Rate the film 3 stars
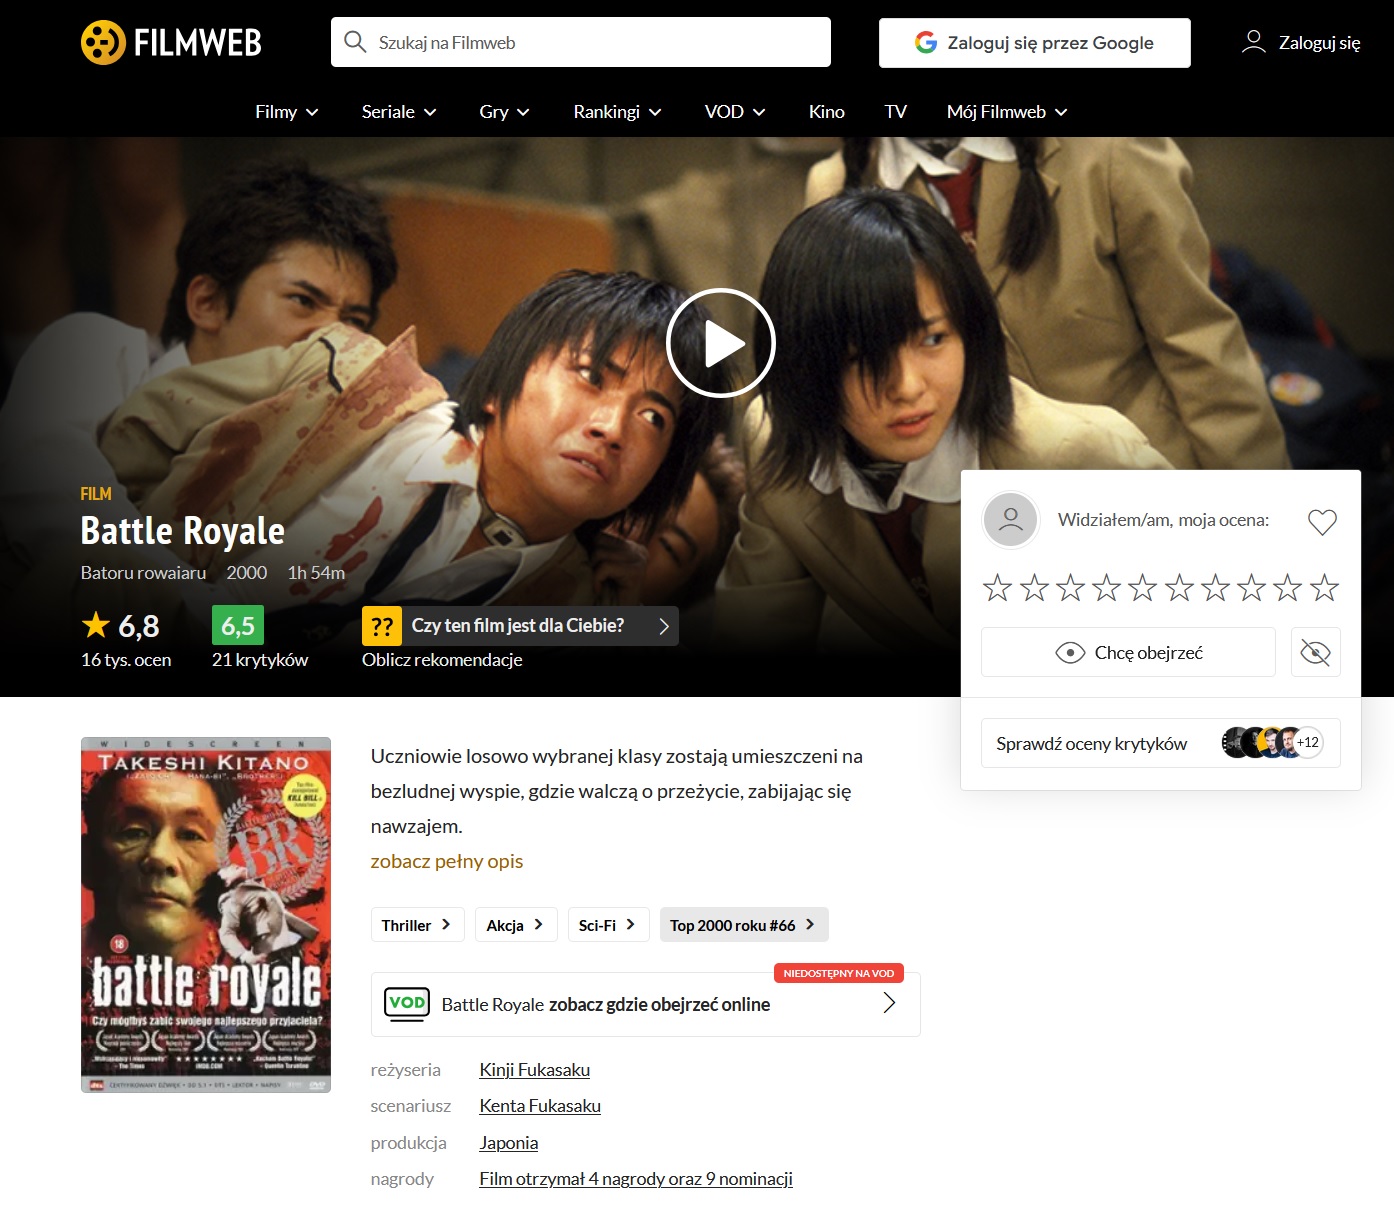The width and height of the screenshot is (1394, 1215). pyautogui.click(x=1070, y=588)
